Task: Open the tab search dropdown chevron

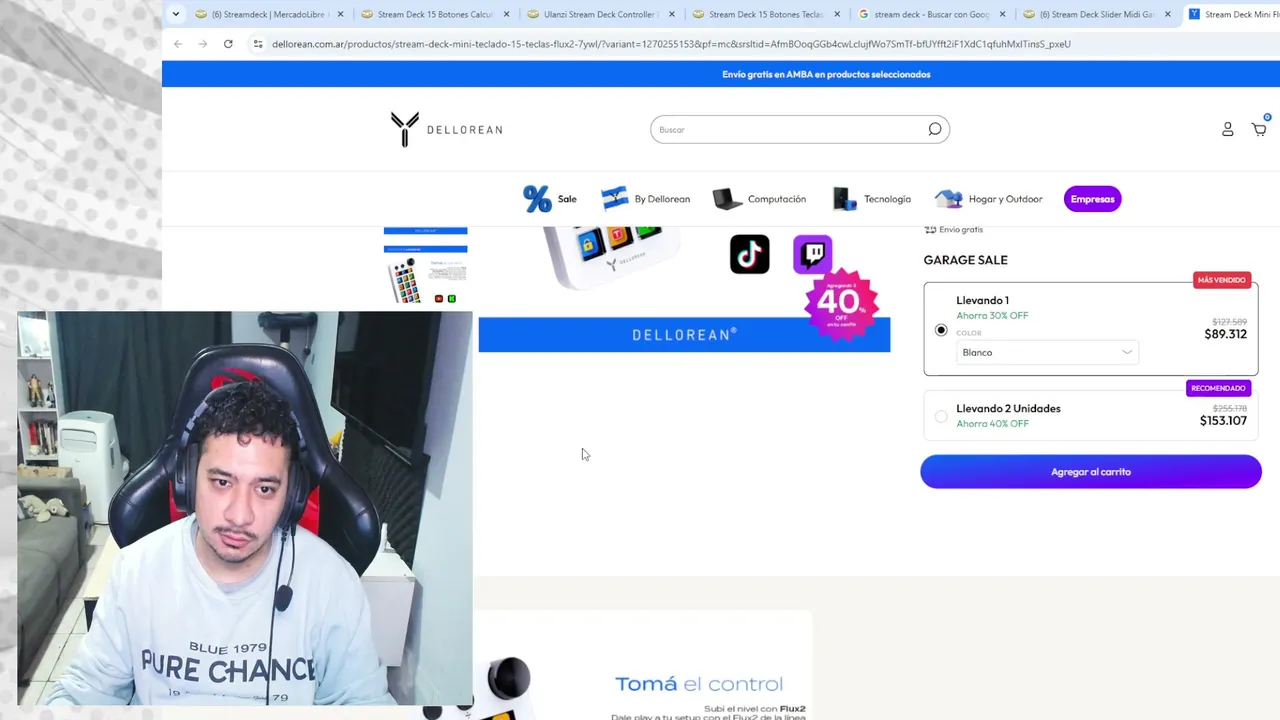Action: coord(176,14)
